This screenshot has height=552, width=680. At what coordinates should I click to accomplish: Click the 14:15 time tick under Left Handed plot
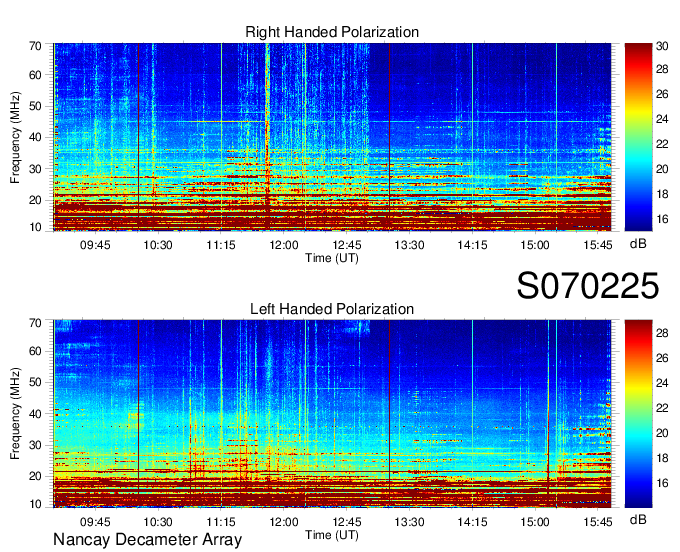[x=472, y=522]
